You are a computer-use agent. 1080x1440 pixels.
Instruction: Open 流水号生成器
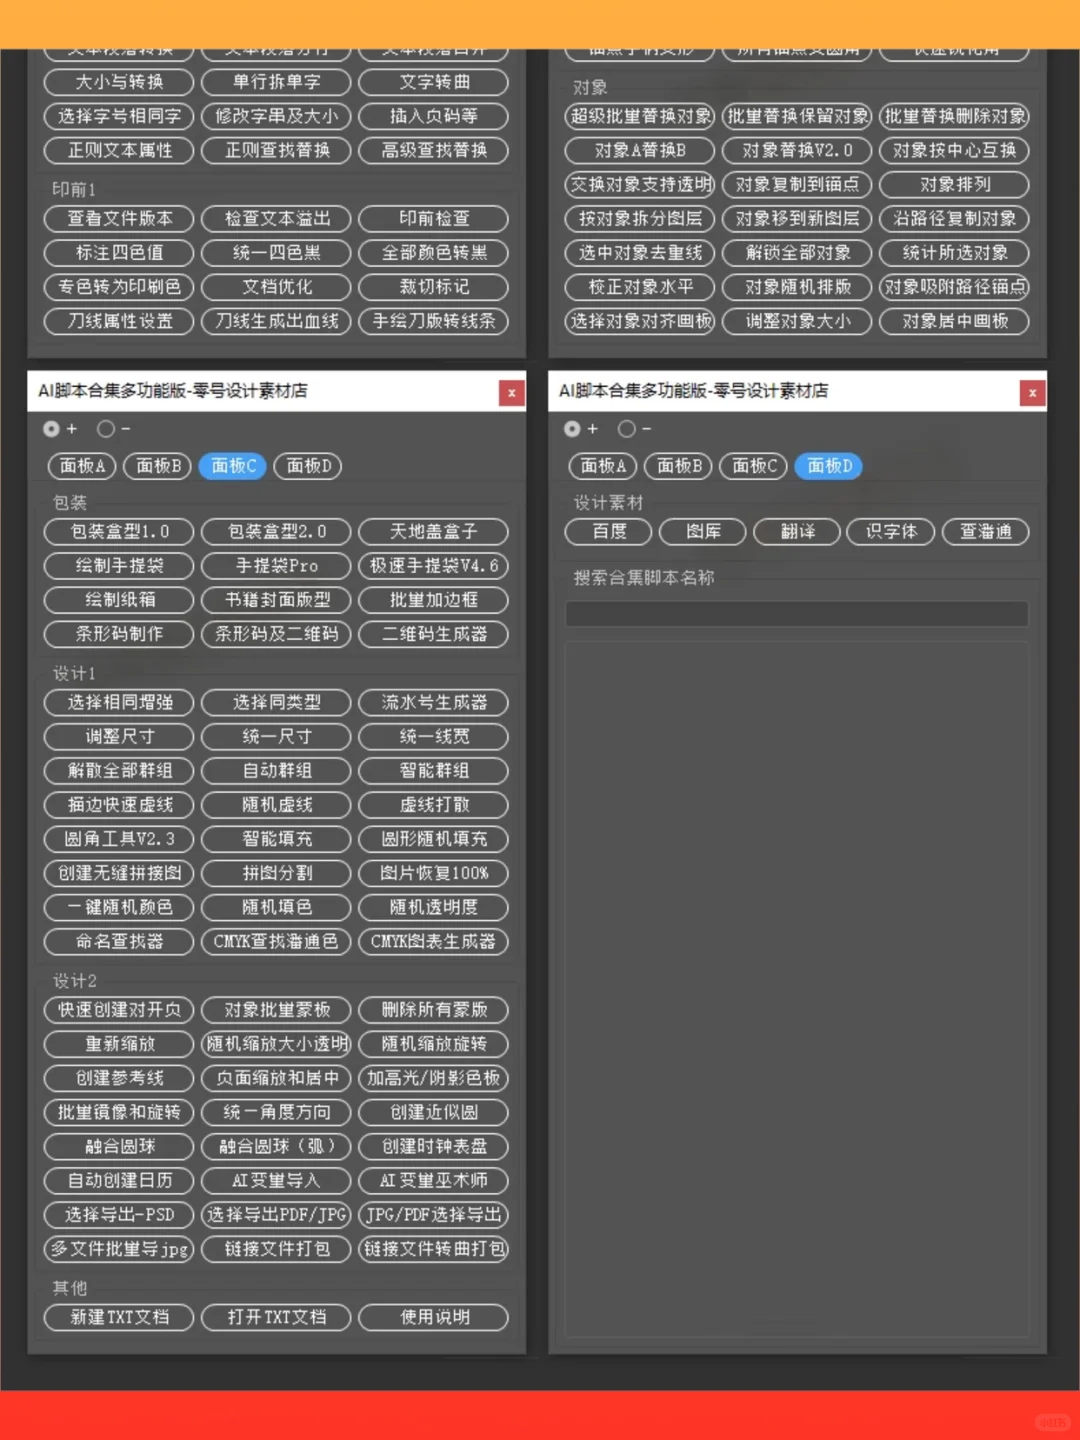[x=433, y=703]
